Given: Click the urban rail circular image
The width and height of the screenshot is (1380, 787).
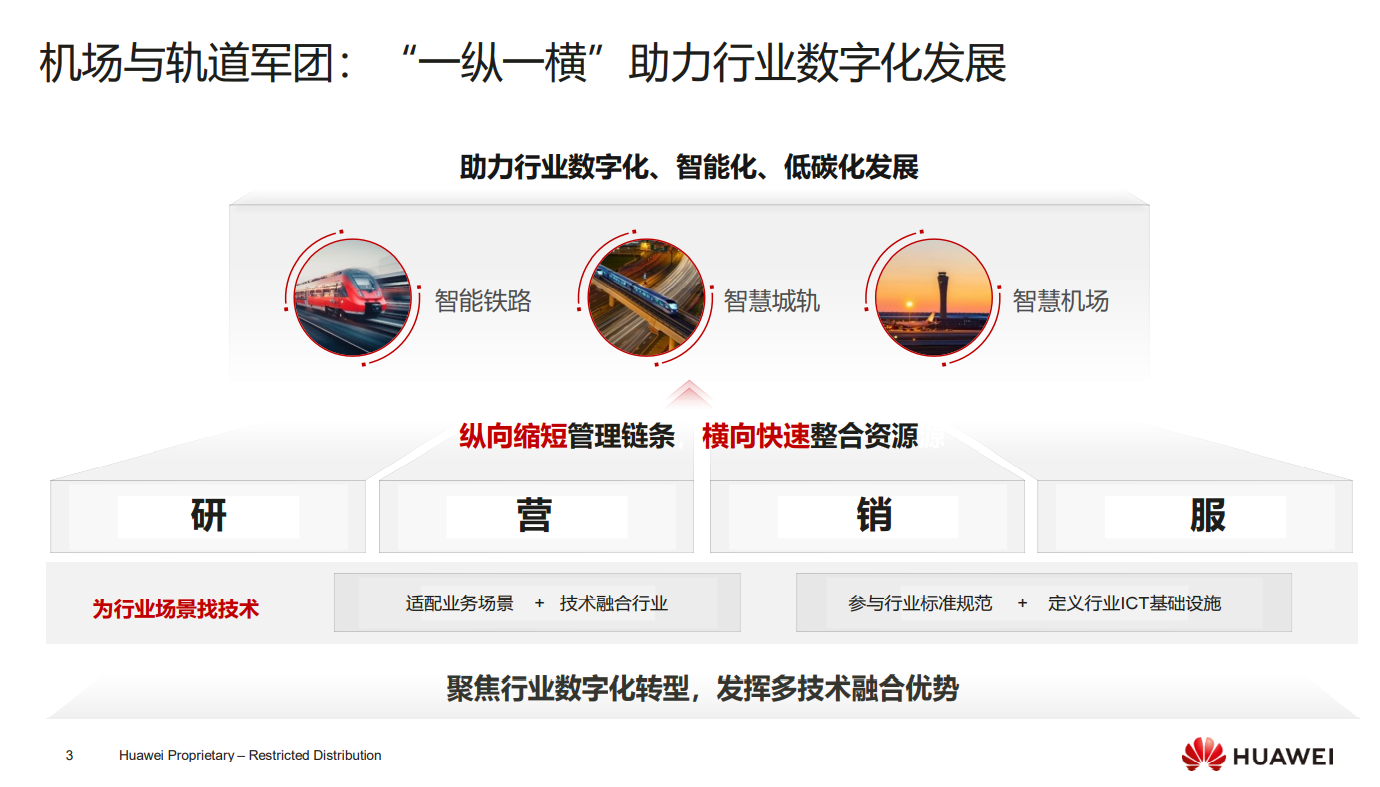Looking at the screenshot, I should click(x=645, y=297).
